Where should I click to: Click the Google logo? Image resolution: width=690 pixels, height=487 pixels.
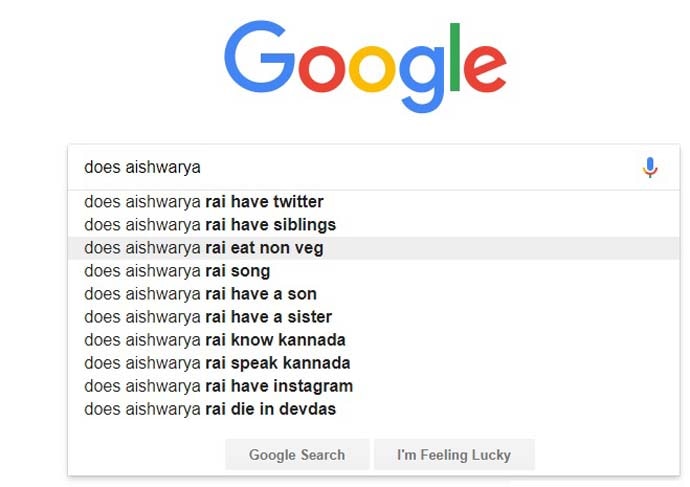click(365, 66)
